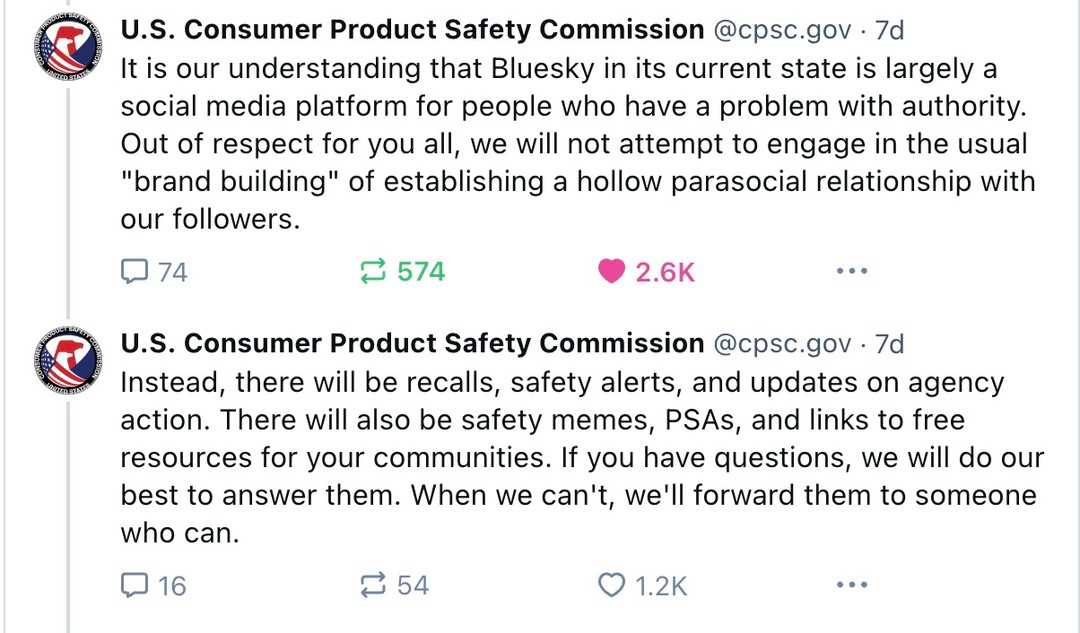Click the 574 repost count number
This screenshot has height=633, width=1080.
[x=421, y=271]
